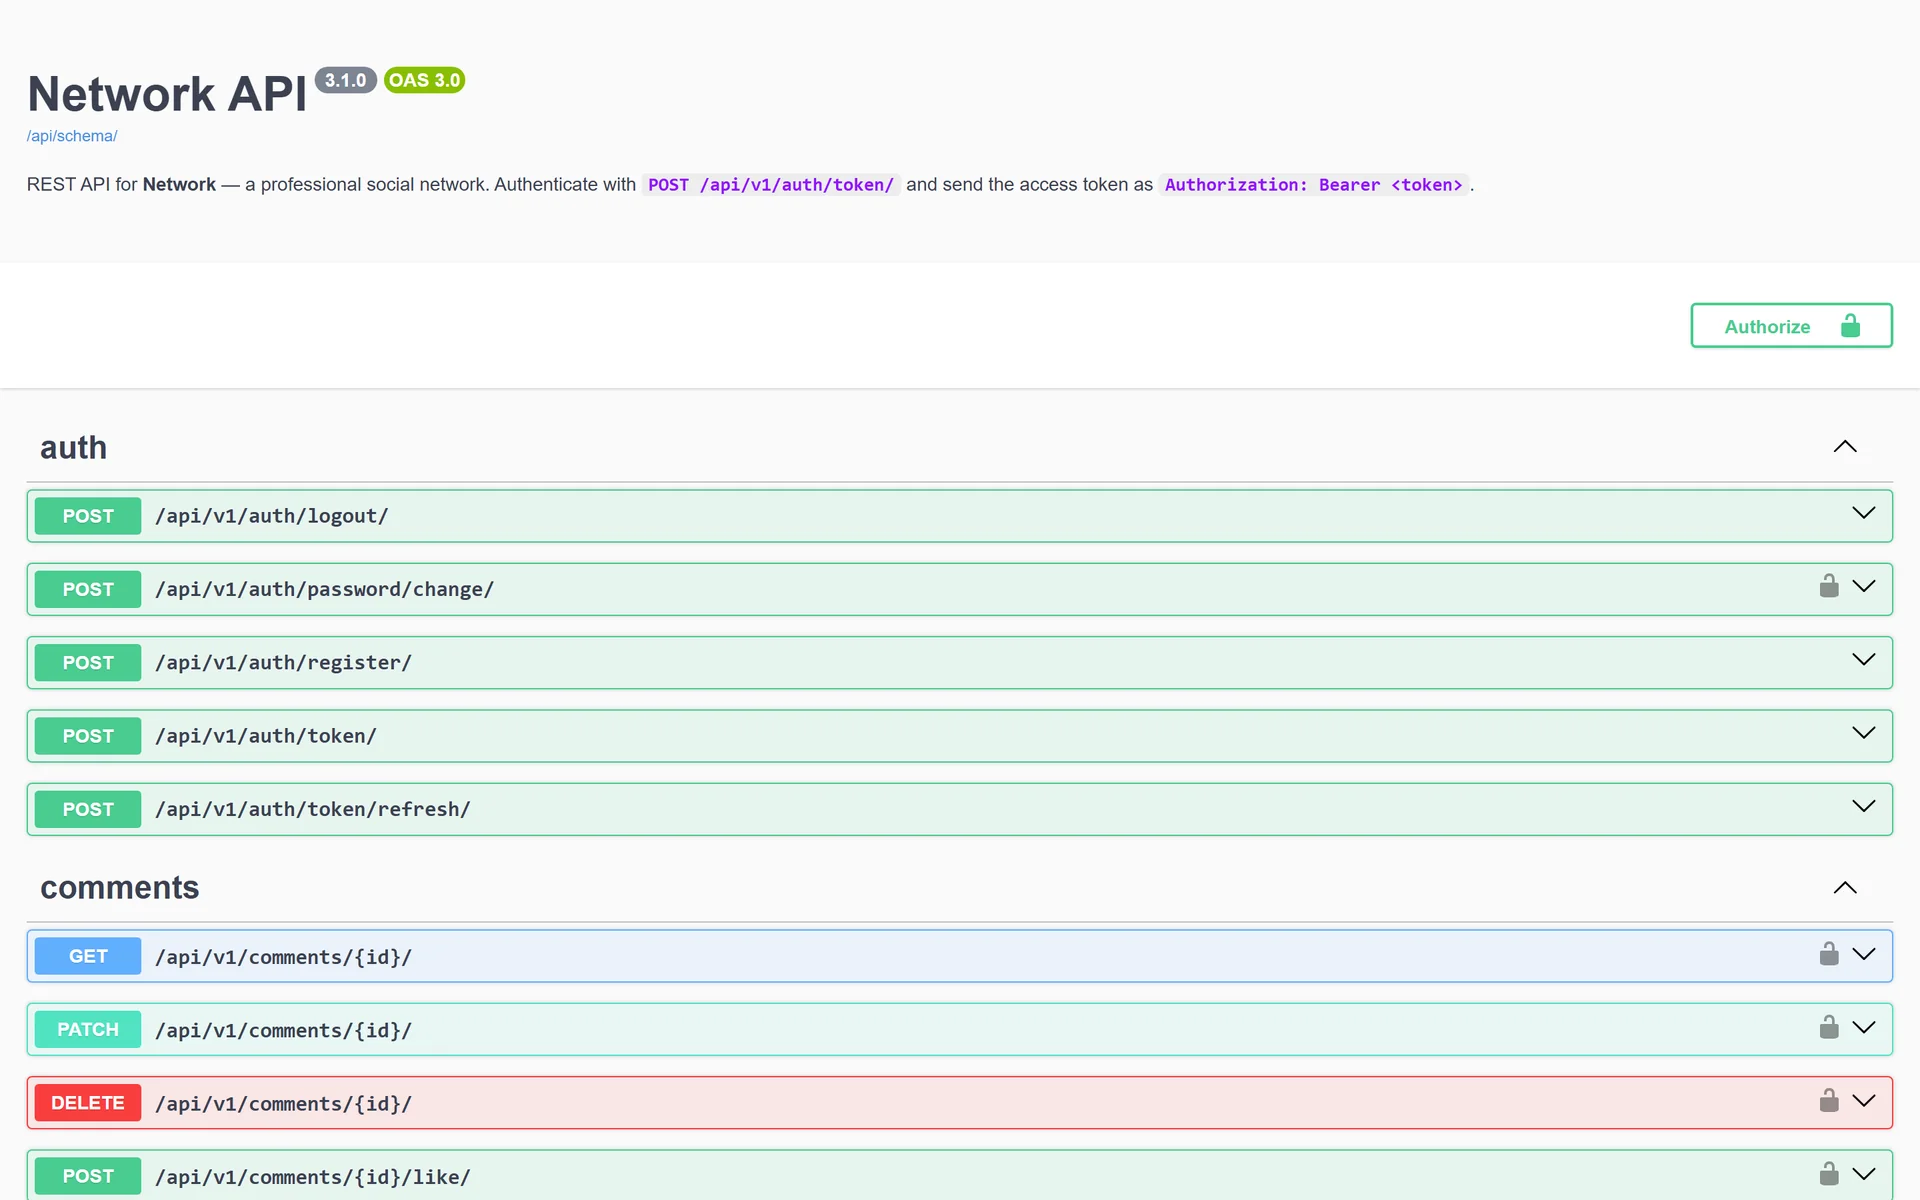
Task: Click path text /api/v1/auth/token/ in endpoint row
Action: click(x=266, y=736)
